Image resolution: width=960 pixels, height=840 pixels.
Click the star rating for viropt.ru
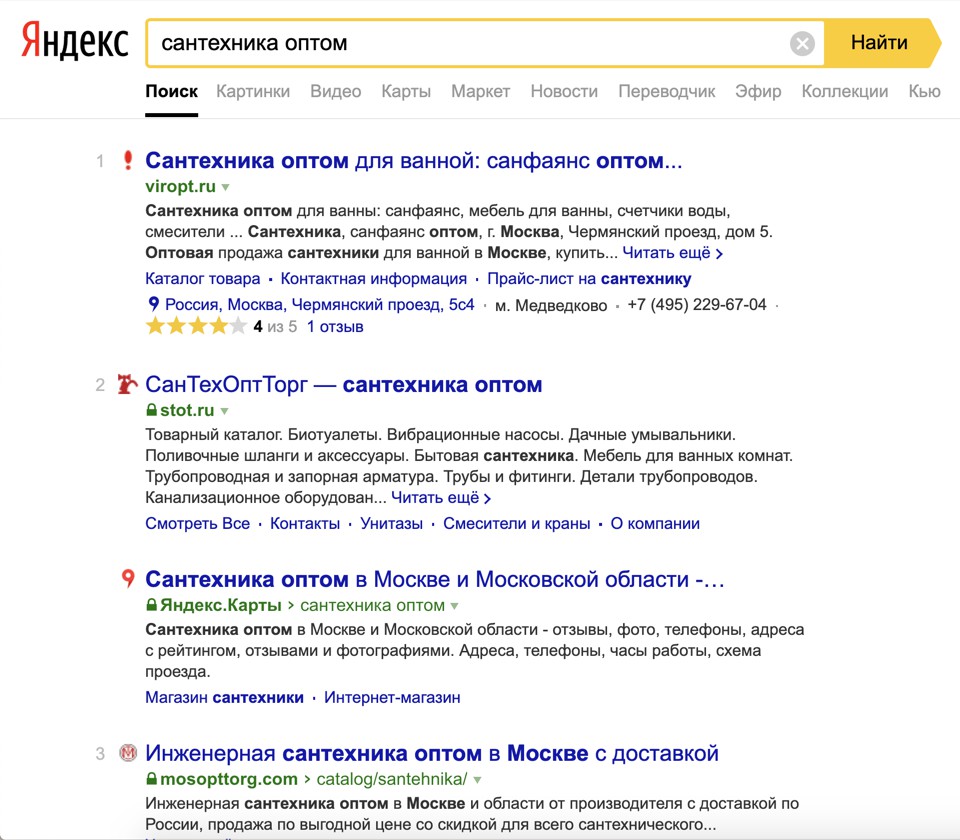coord(196,326)
